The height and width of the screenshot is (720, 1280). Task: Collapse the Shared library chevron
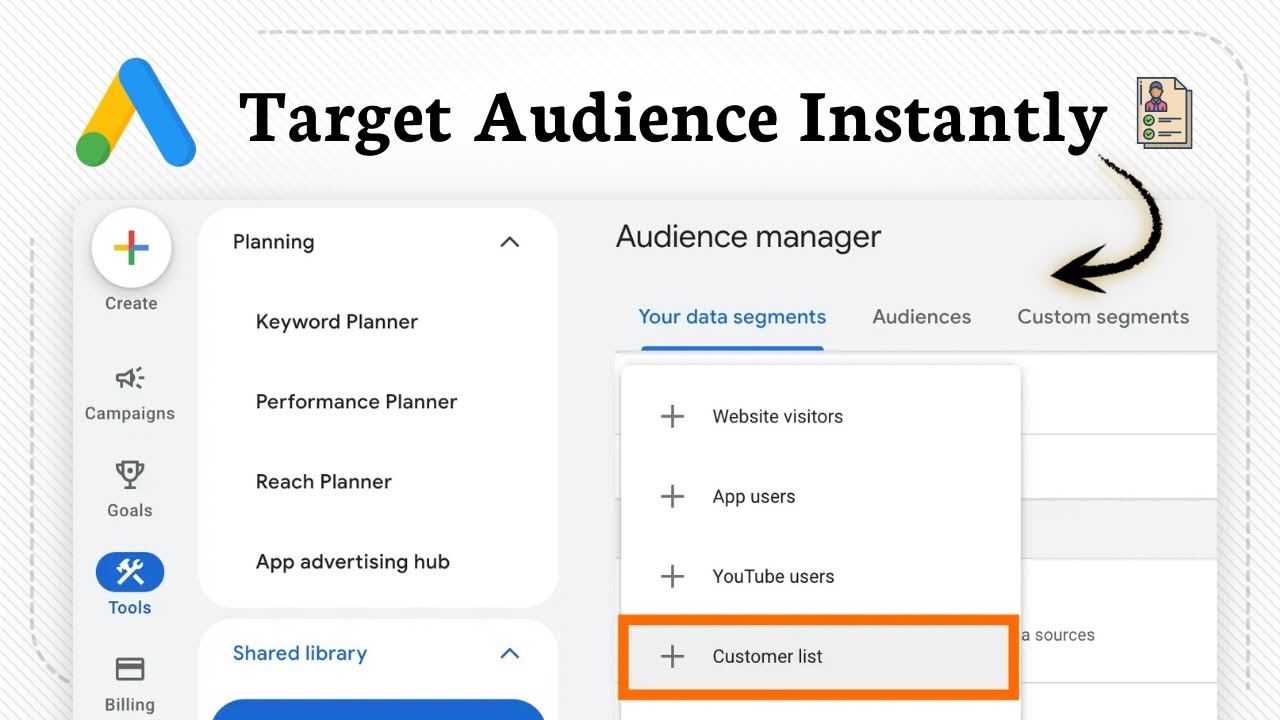click(x=509, y=653)
